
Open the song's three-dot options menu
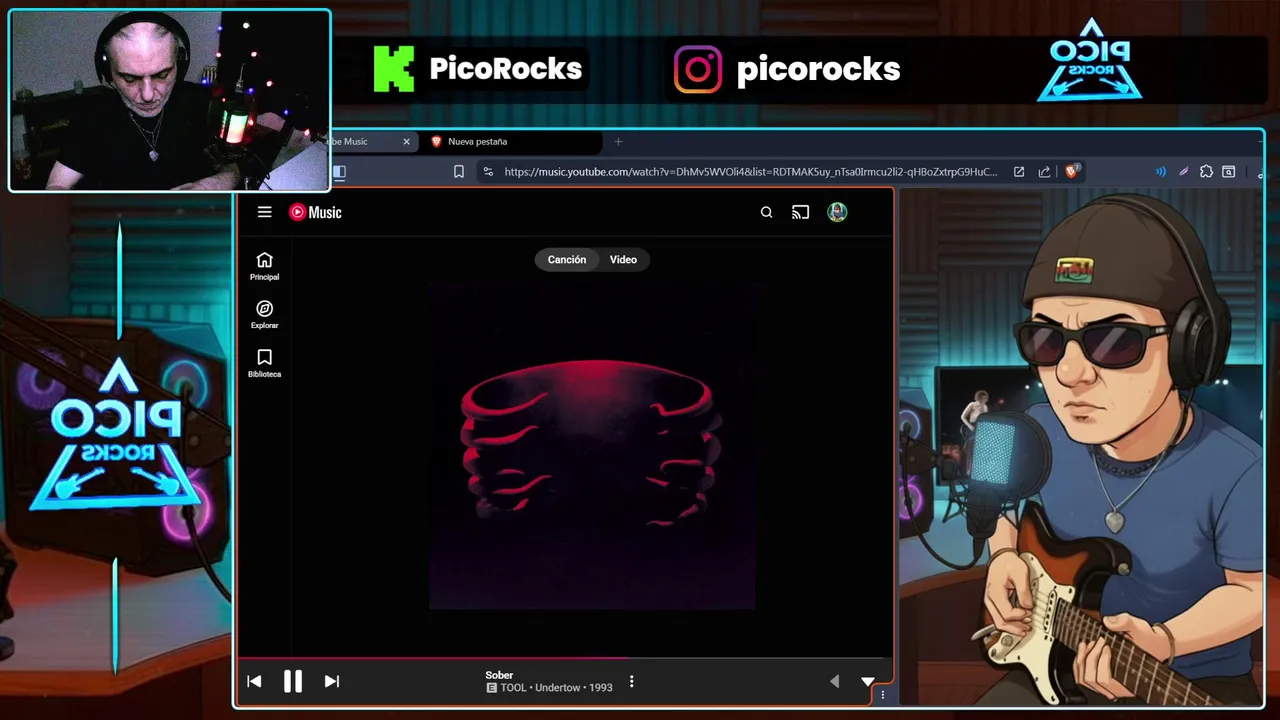631,681
